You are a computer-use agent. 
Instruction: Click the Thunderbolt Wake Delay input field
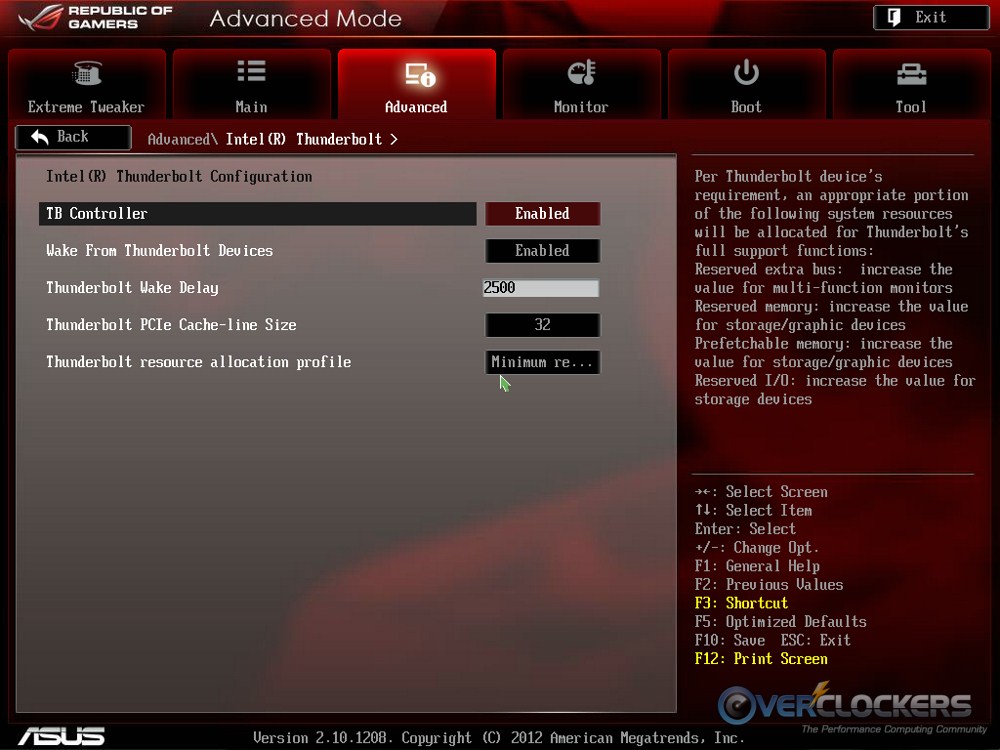point(541,288)
